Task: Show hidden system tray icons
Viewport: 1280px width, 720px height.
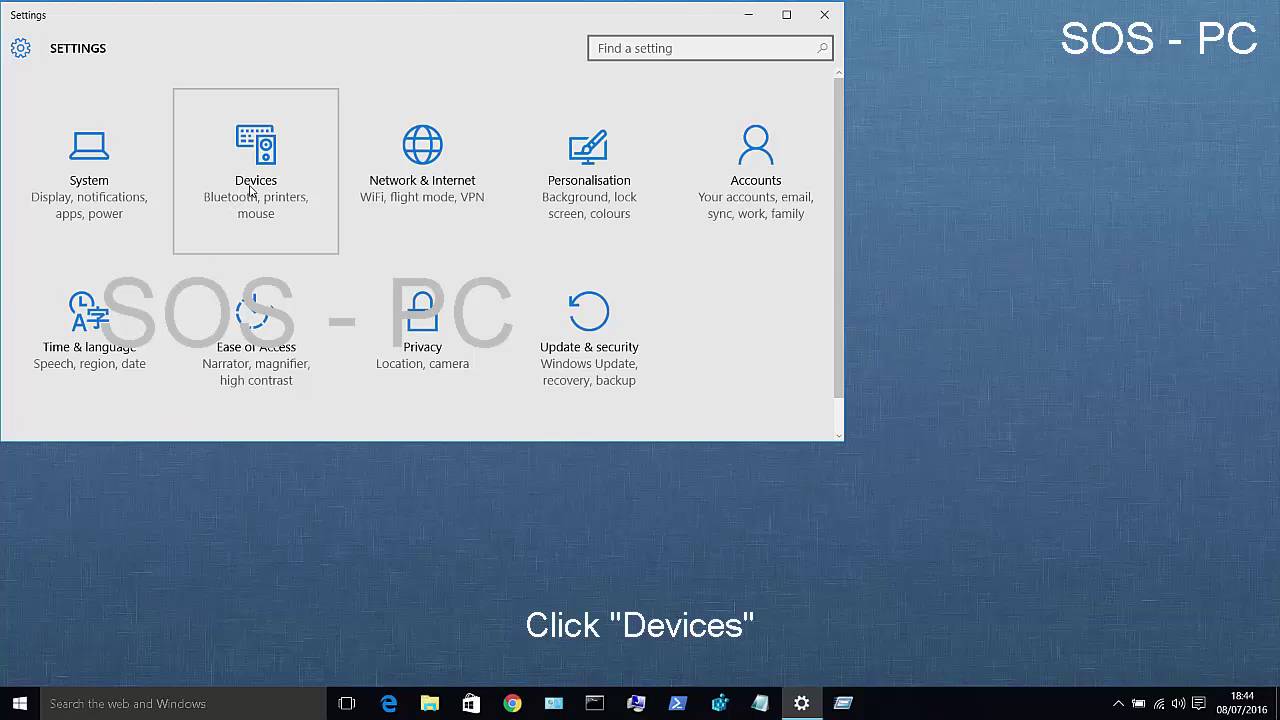Action: click(1118, 703)
